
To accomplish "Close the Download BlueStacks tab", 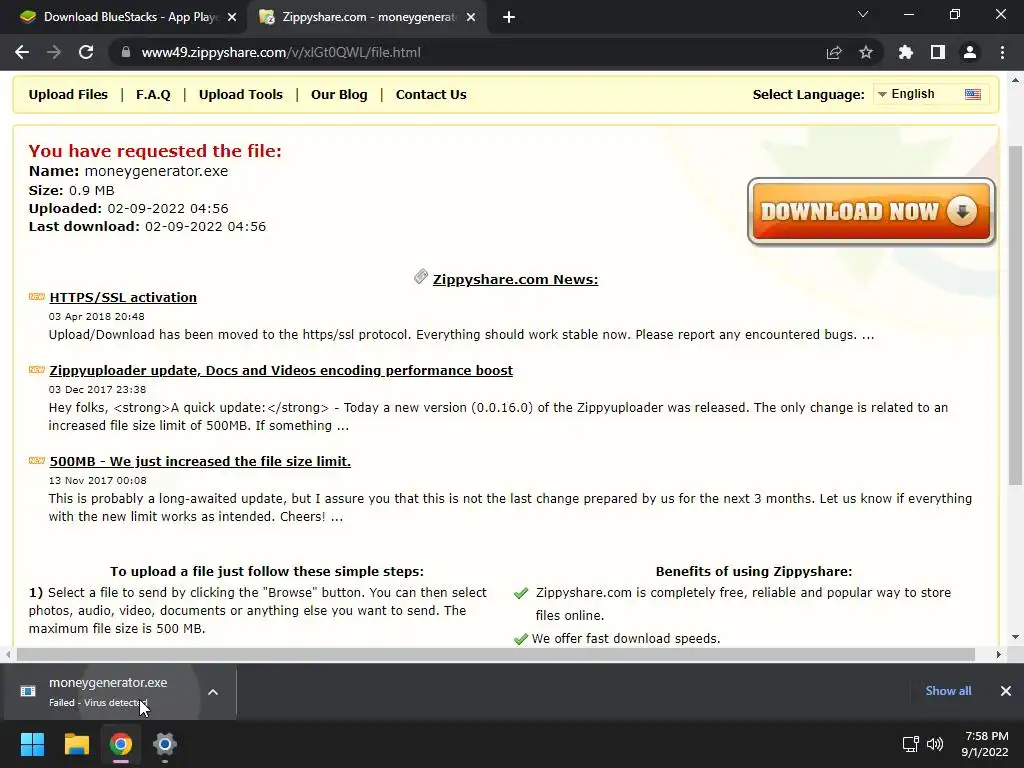I will (x=232, y=17).
